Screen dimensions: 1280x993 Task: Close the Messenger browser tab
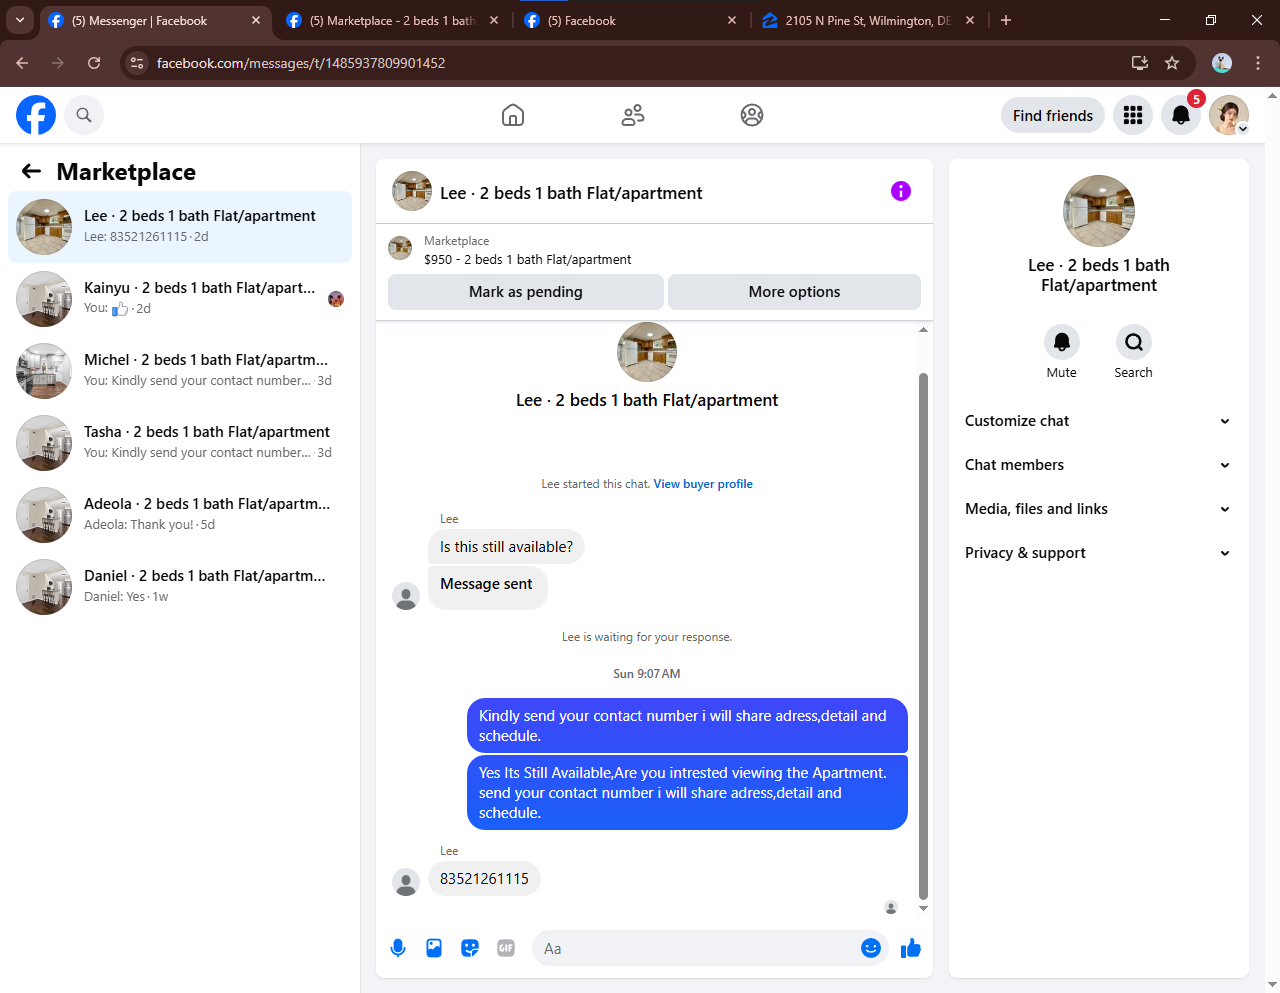pyautogui.click(x=256, y=20)
